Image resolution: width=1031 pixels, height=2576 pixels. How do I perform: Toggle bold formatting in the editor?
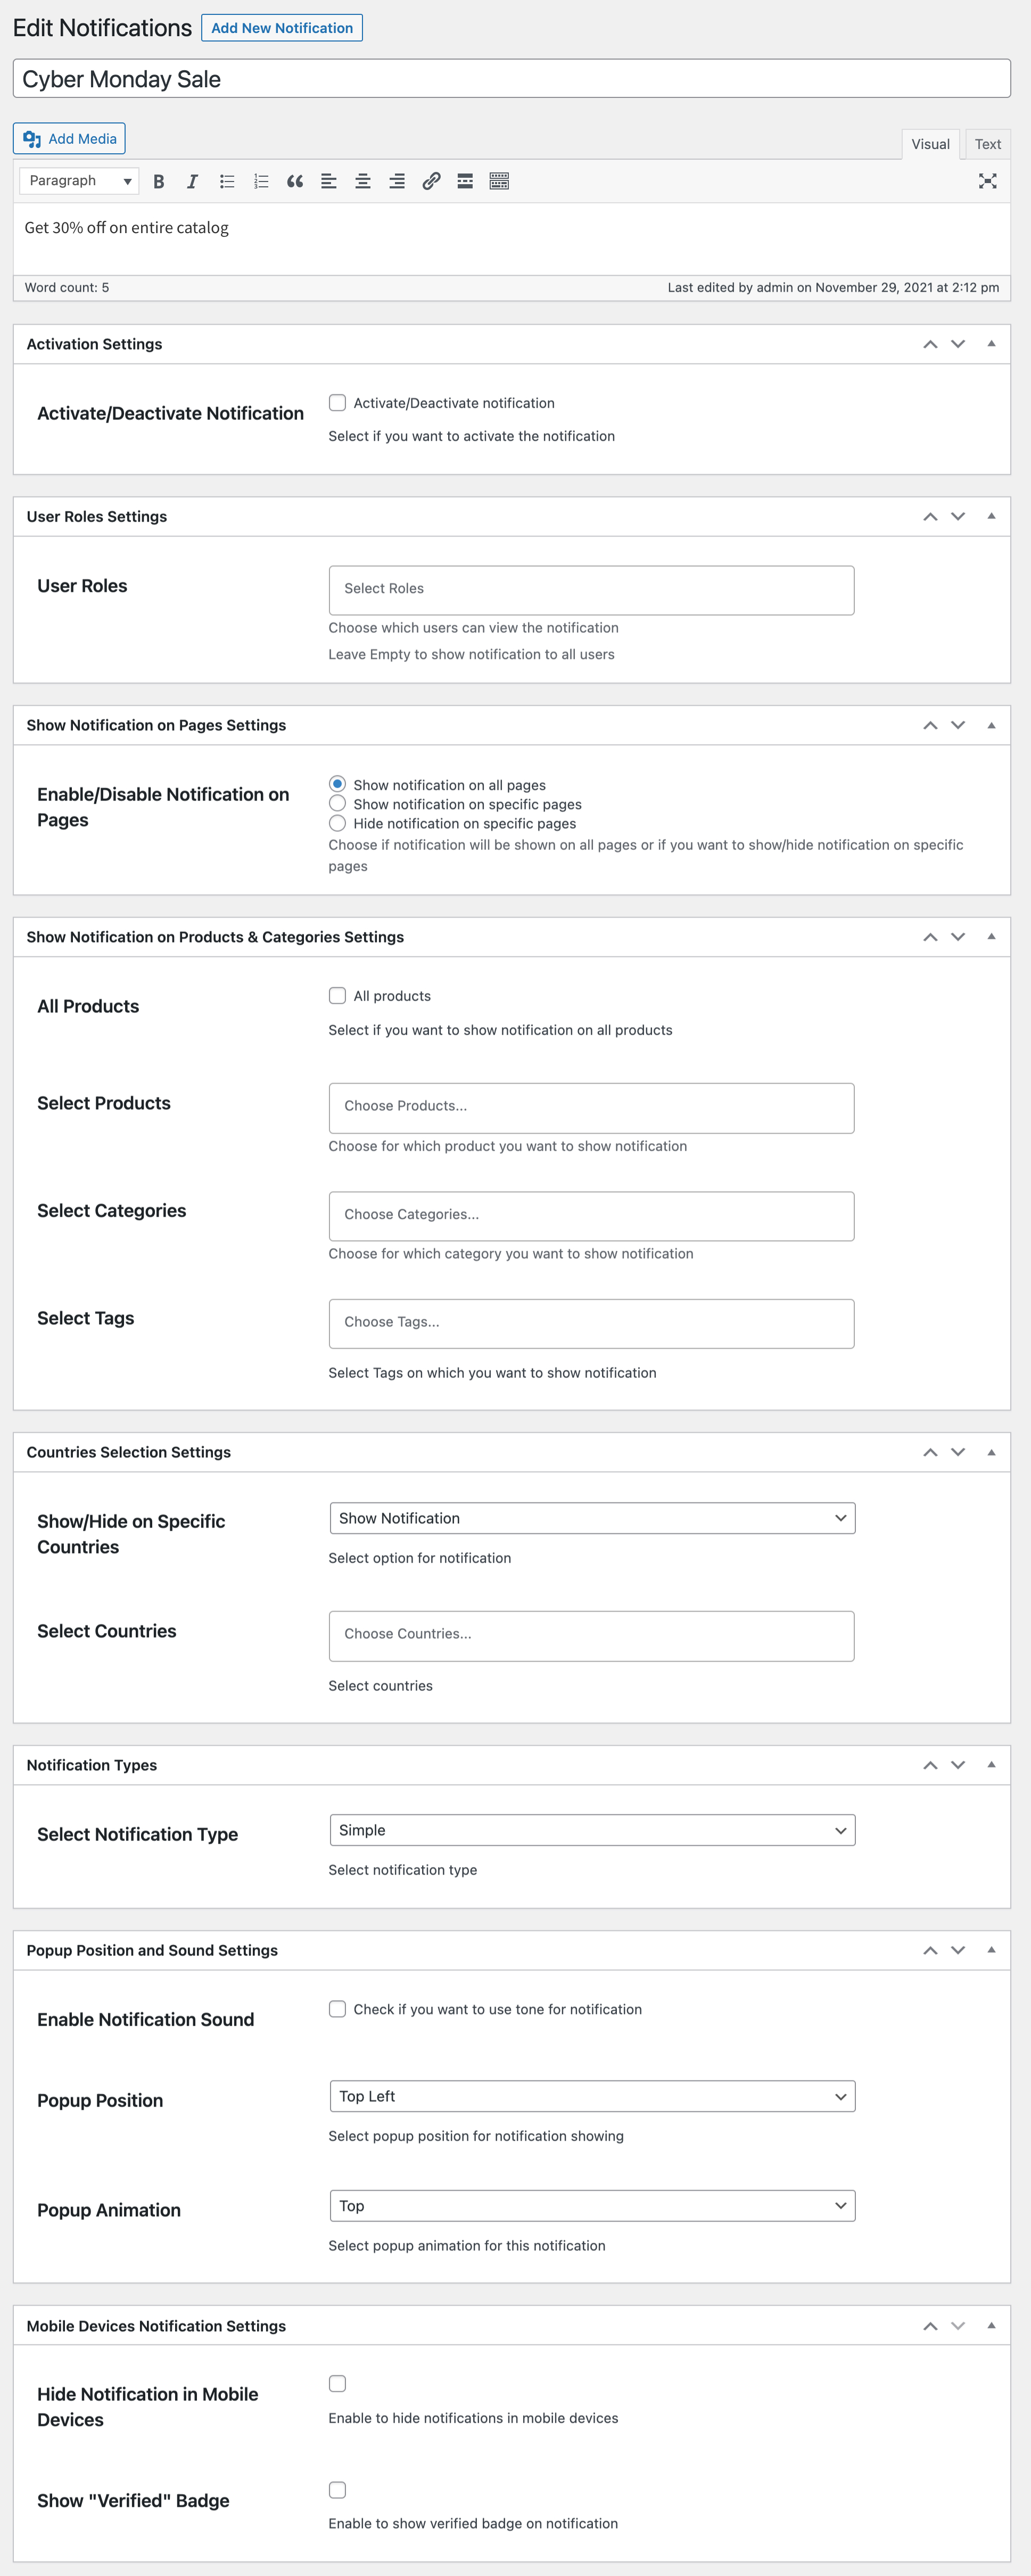coord(158,181)
